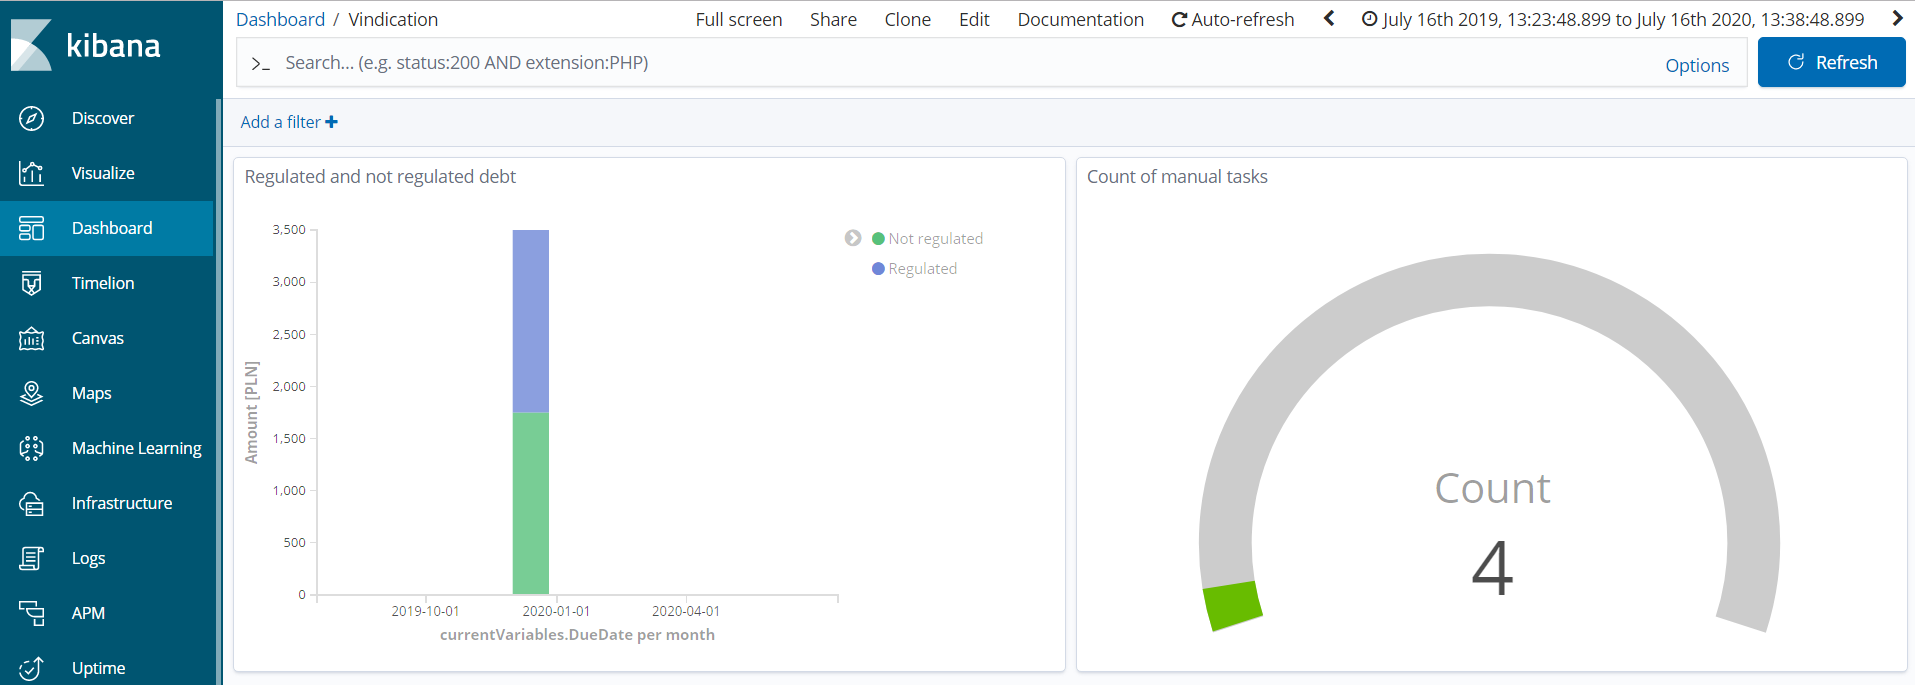The height and width of the screenshot is (685, 1915).
Task: Open the Auto-refresh interval dropdown
Action: tap(1232, 19)
